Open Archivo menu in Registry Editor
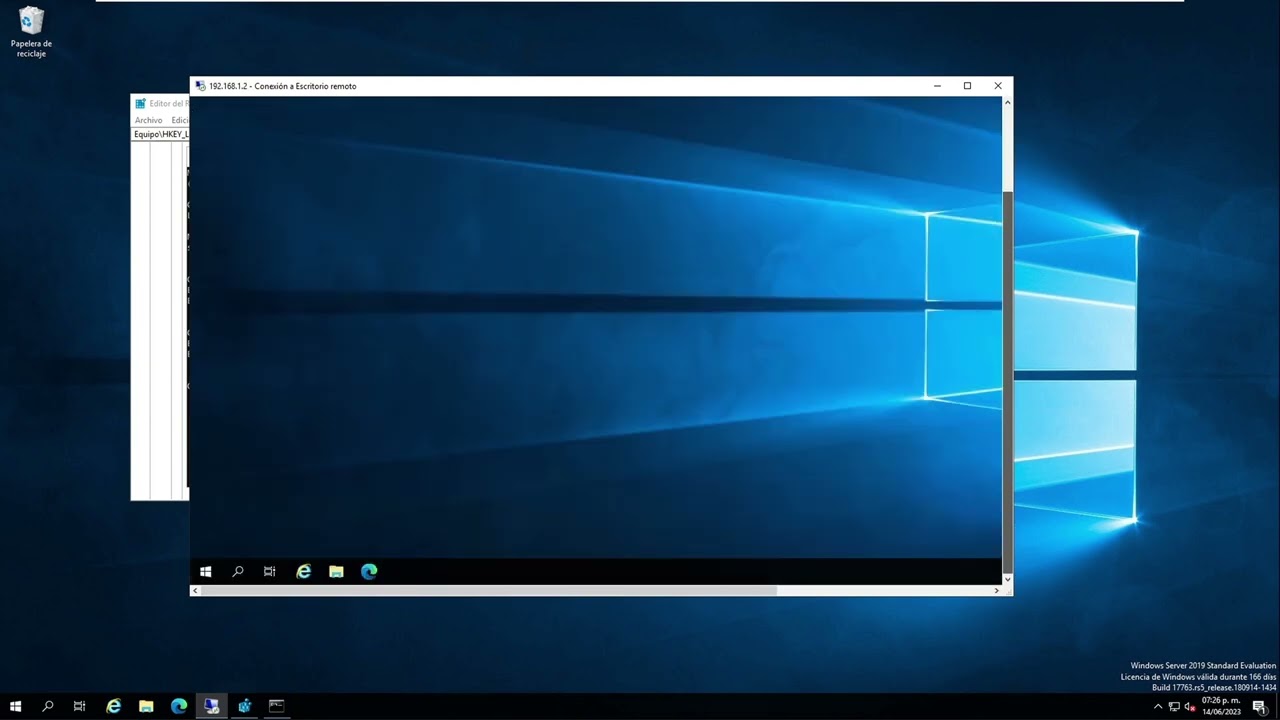This screenshot has width=1280, height=720. [x=148, y=120]
